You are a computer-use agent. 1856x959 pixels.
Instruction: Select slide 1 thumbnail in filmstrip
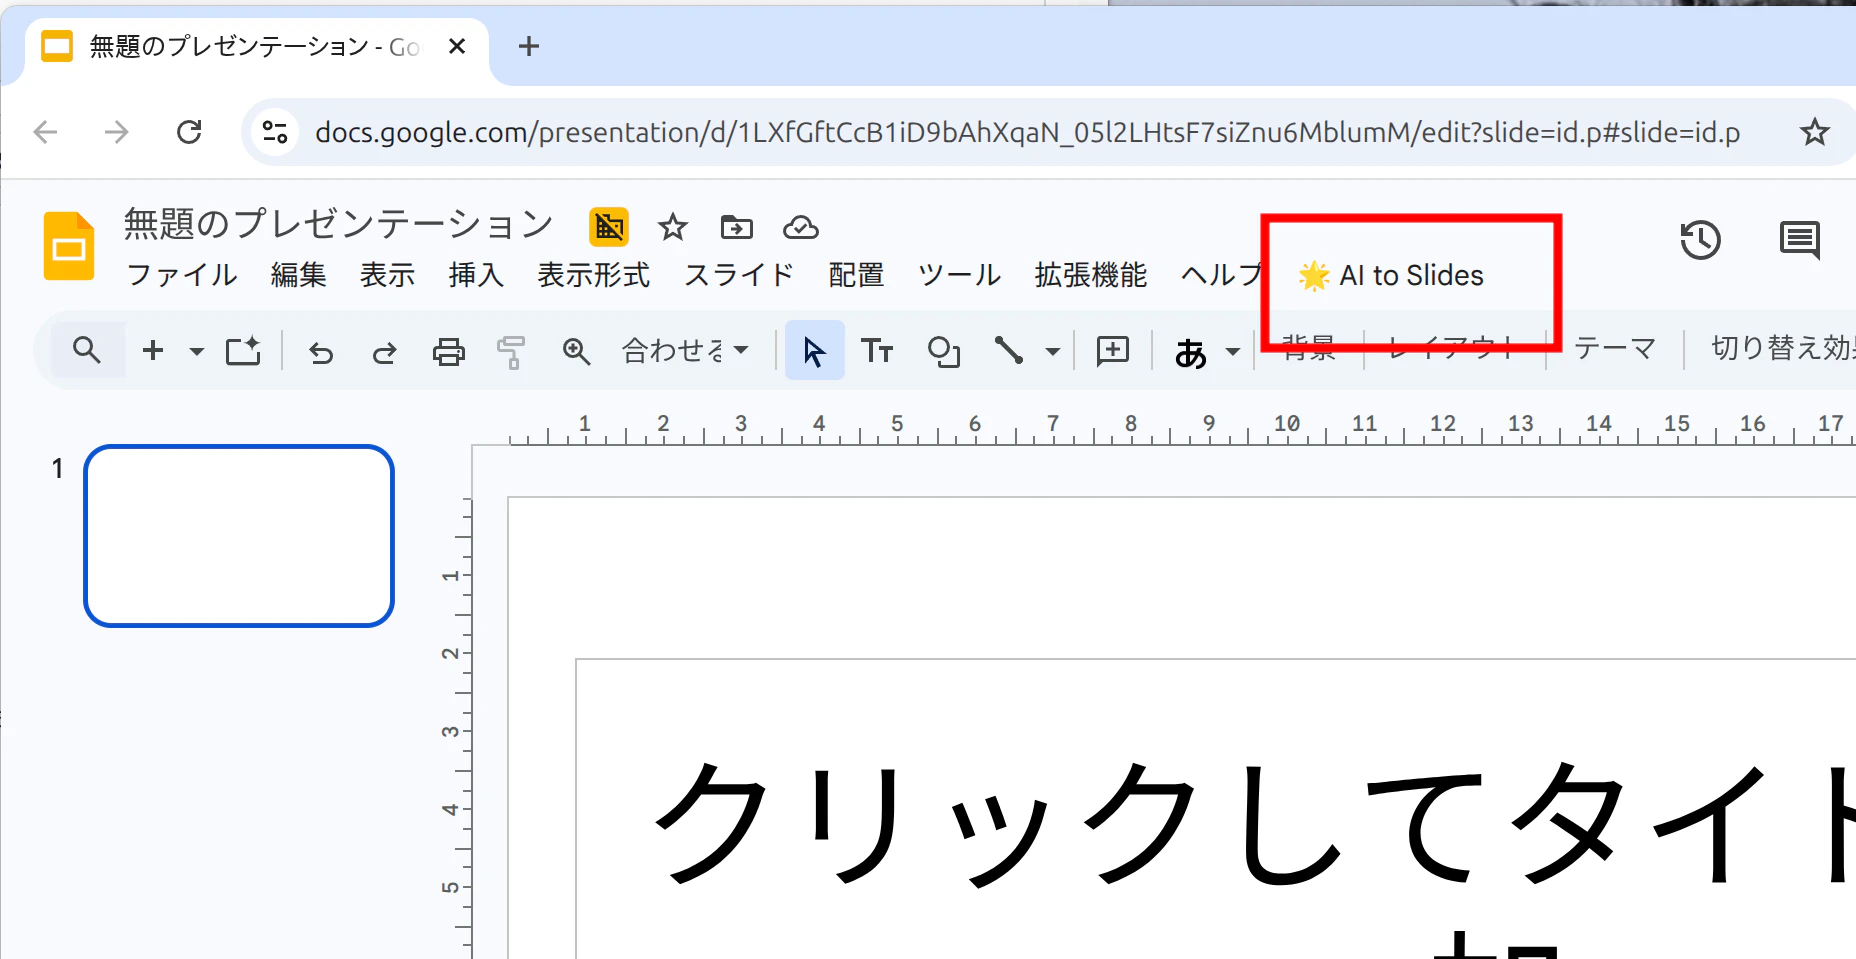tap(239, 536)
